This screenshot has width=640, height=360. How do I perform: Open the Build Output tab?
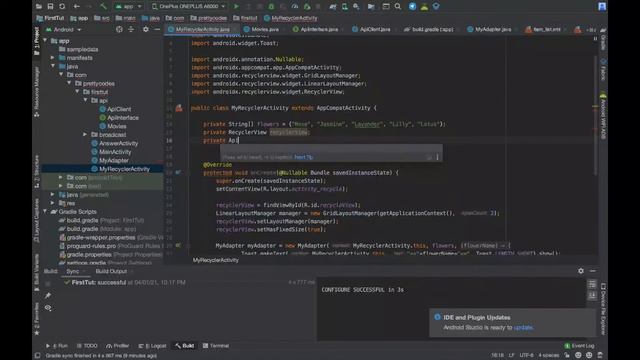(111, 271)
